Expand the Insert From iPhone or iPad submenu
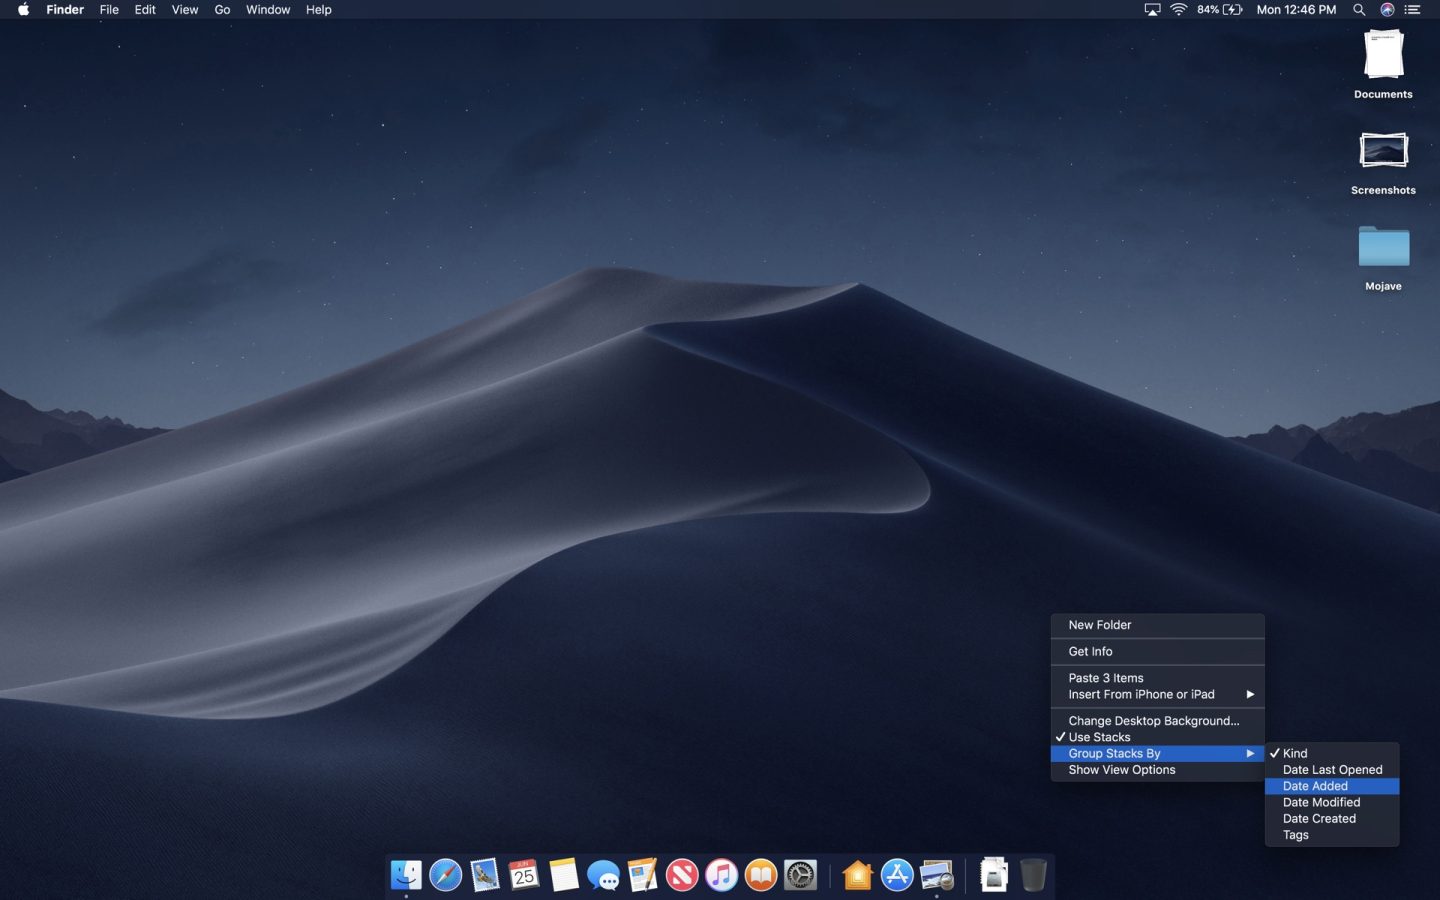The width and height of the screenshot is (1440, 900). click(1141, 694)
